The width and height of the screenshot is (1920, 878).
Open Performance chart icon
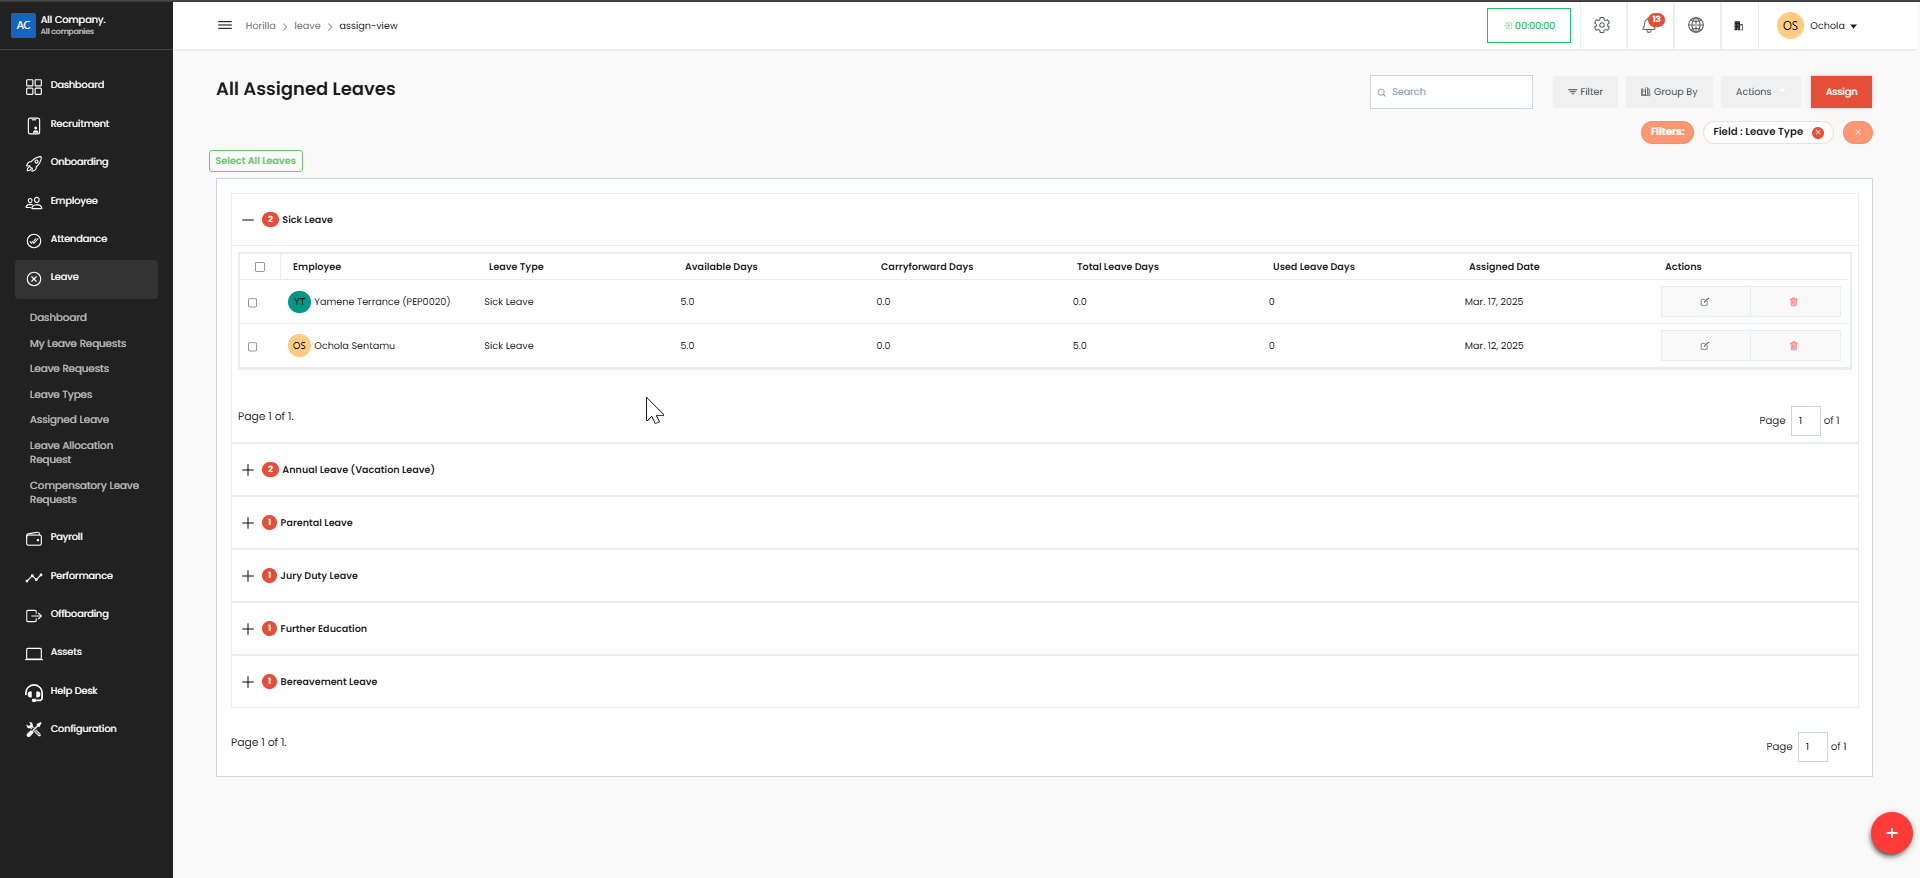pos(34,577)
